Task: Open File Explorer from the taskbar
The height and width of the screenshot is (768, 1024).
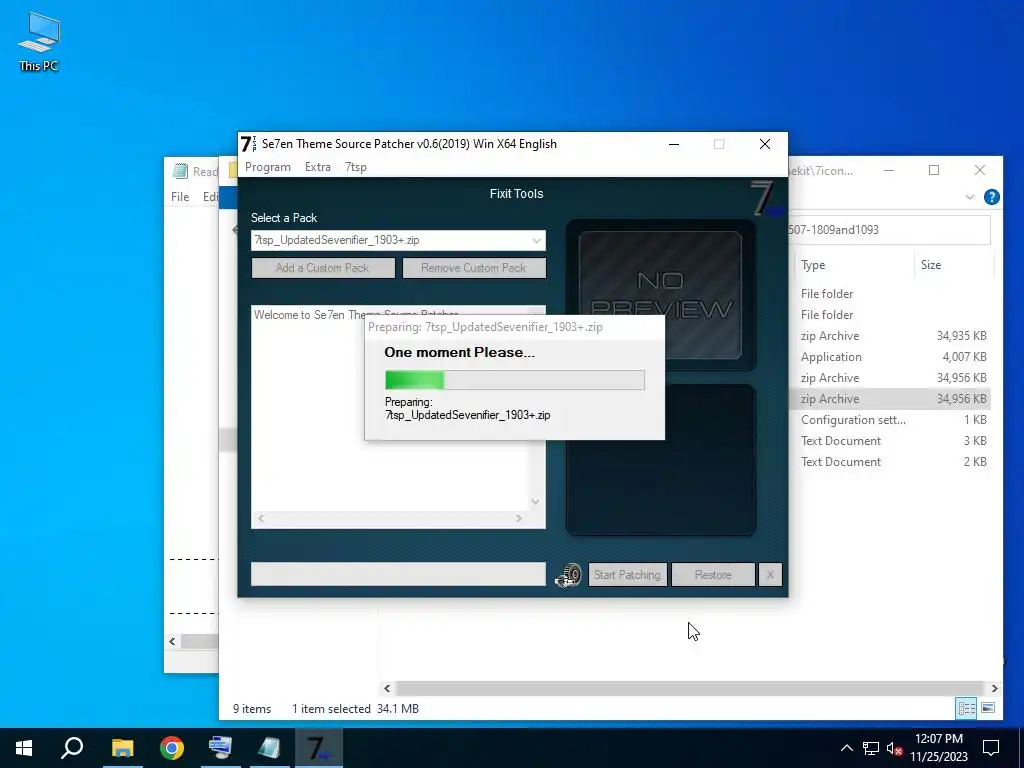Action: 122,748
